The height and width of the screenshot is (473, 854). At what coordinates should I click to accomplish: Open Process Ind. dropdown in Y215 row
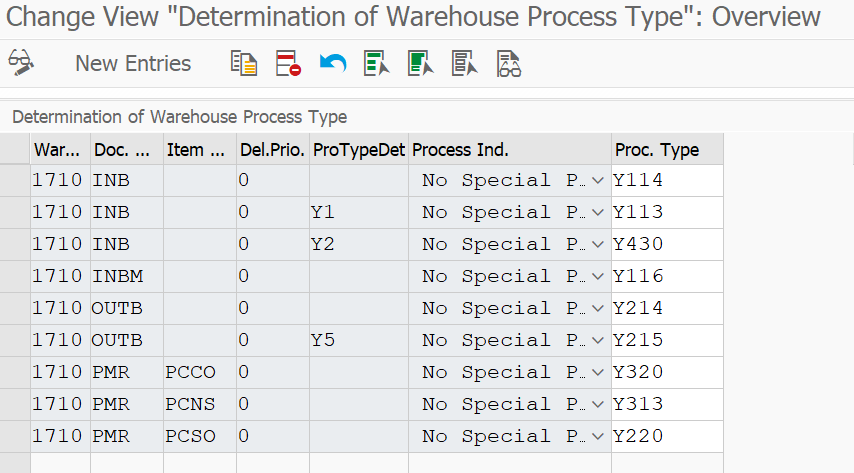pyautogui.click(x=597, y=341)
